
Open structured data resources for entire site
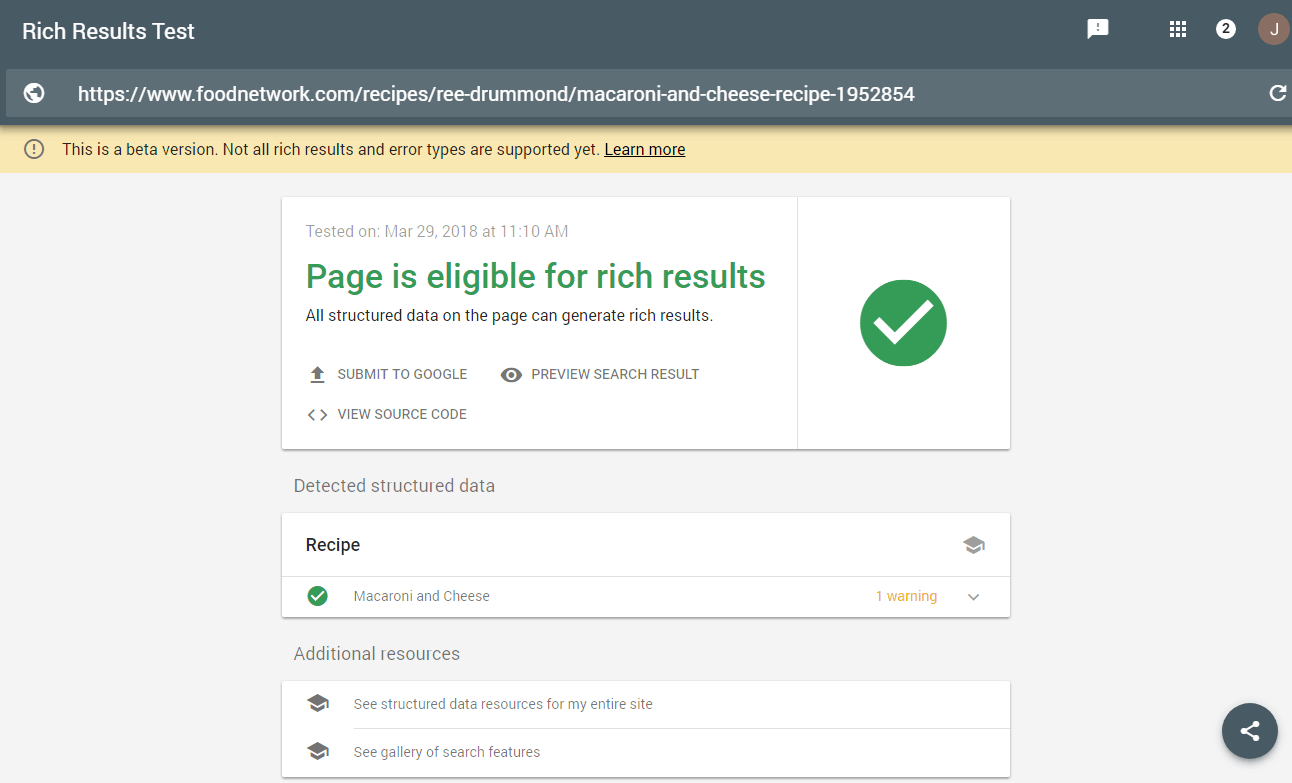point(502,704)
